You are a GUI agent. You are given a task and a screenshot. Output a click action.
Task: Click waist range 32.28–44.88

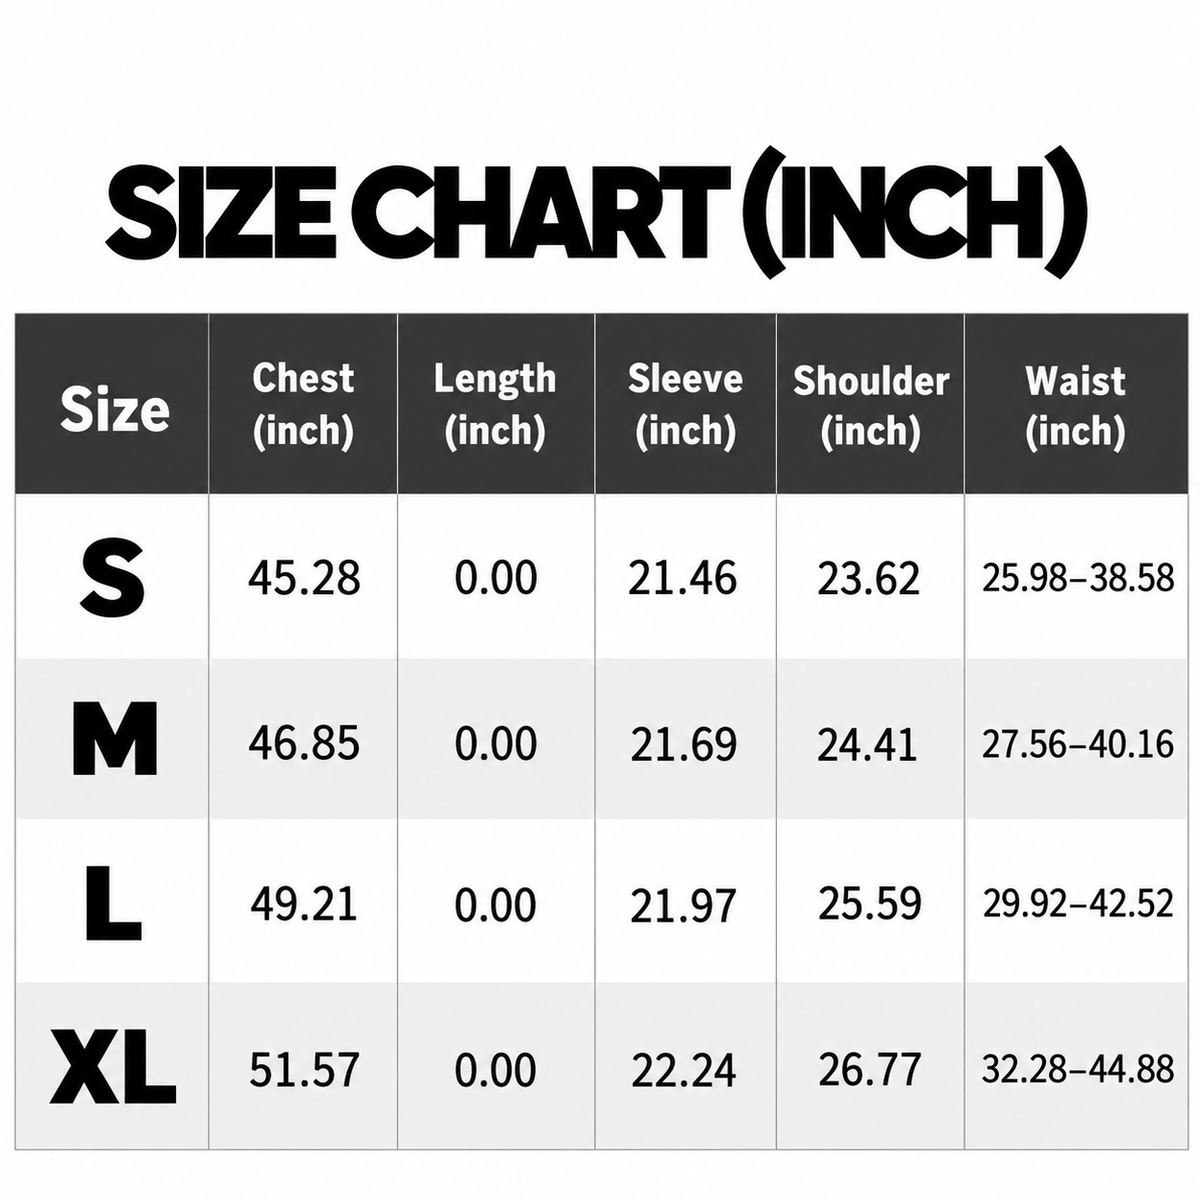[x=1078, y=1069]
